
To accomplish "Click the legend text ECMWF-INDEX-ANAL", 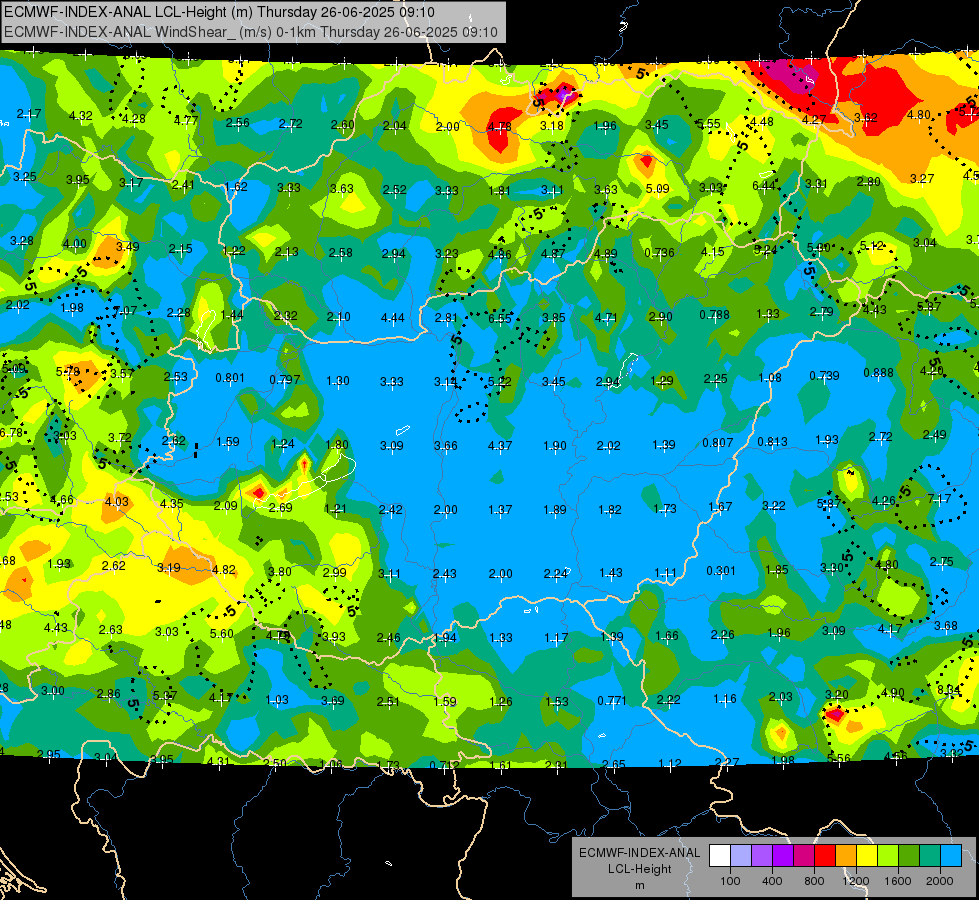I will [x=639, y=853].
